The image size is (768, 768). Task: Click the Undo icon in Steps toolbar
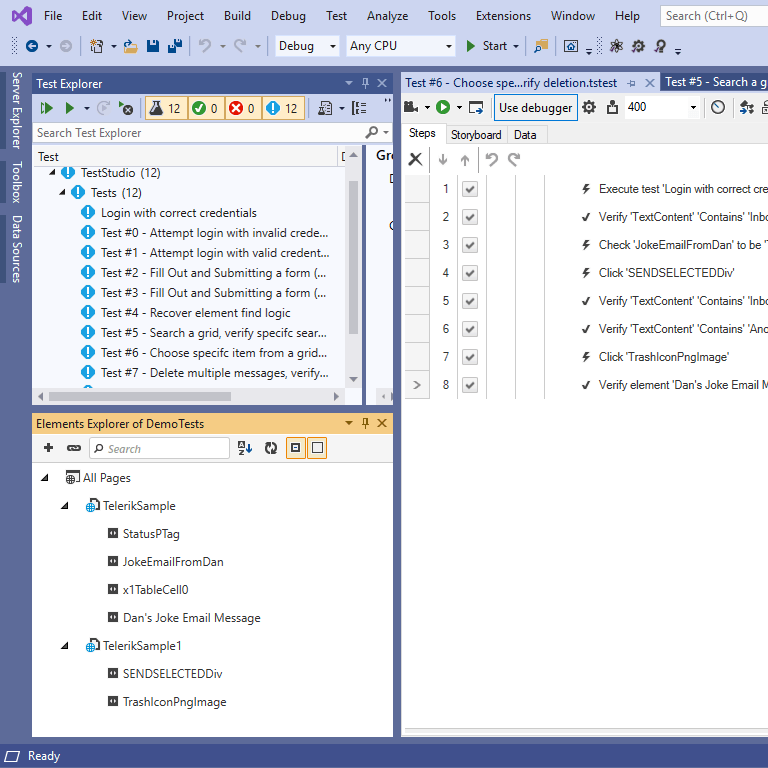tap(491, 159)
